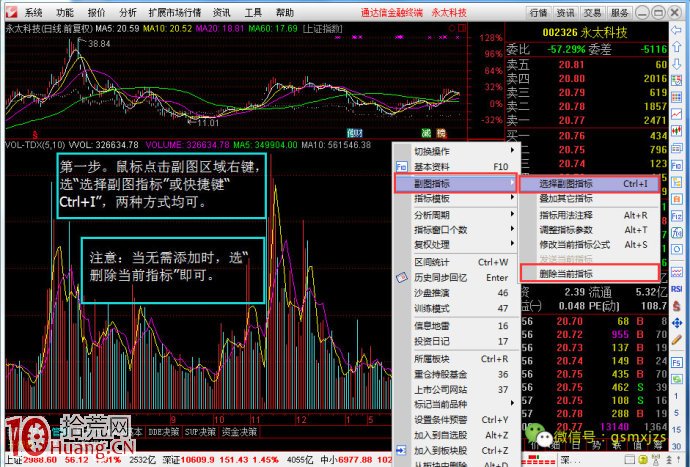Click F10 icon beside 基本资料 menu entry
This screenshot has height=467, width=690.
click(401, 167)
